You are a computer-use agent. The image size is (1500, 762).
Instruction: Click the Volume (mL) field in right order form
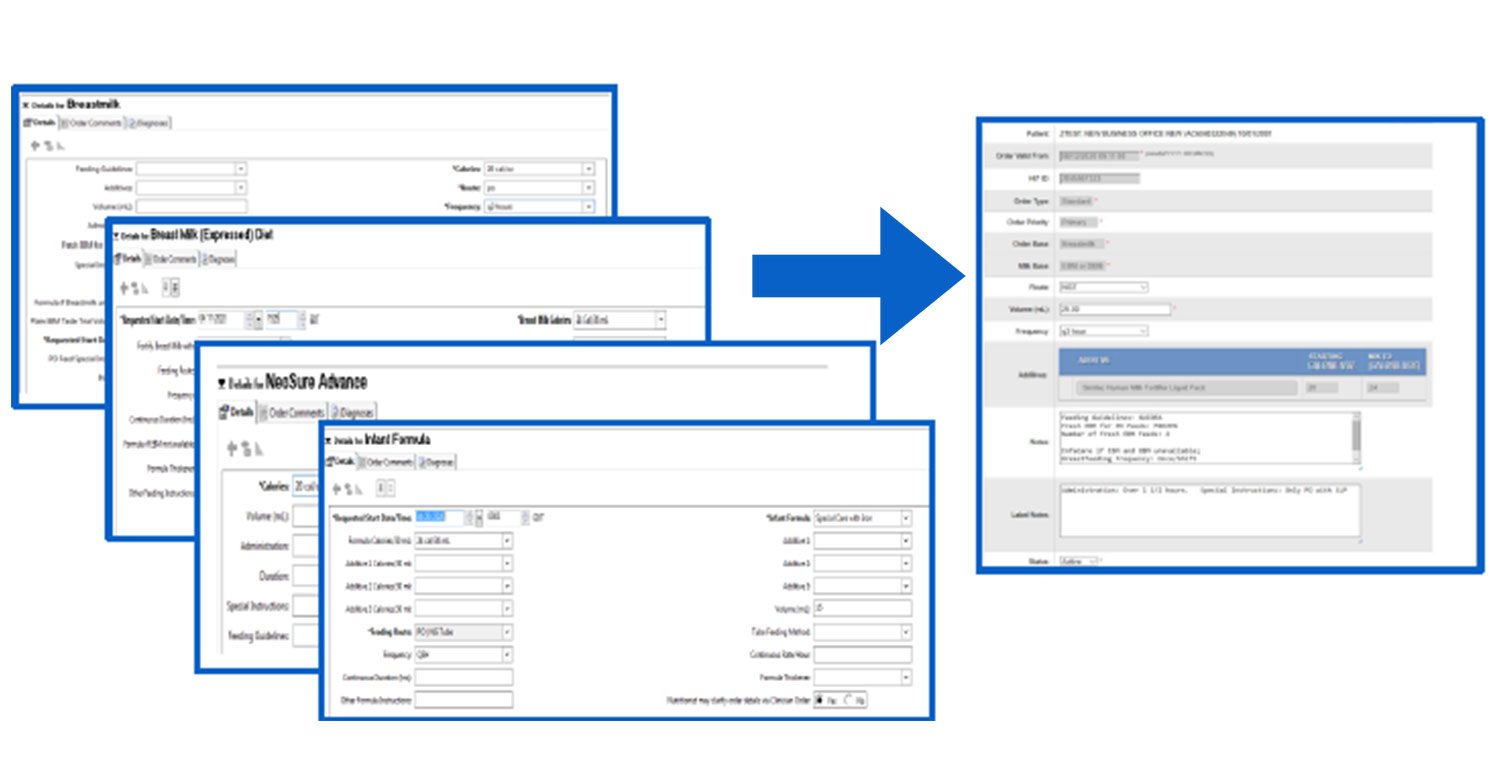1114,309
